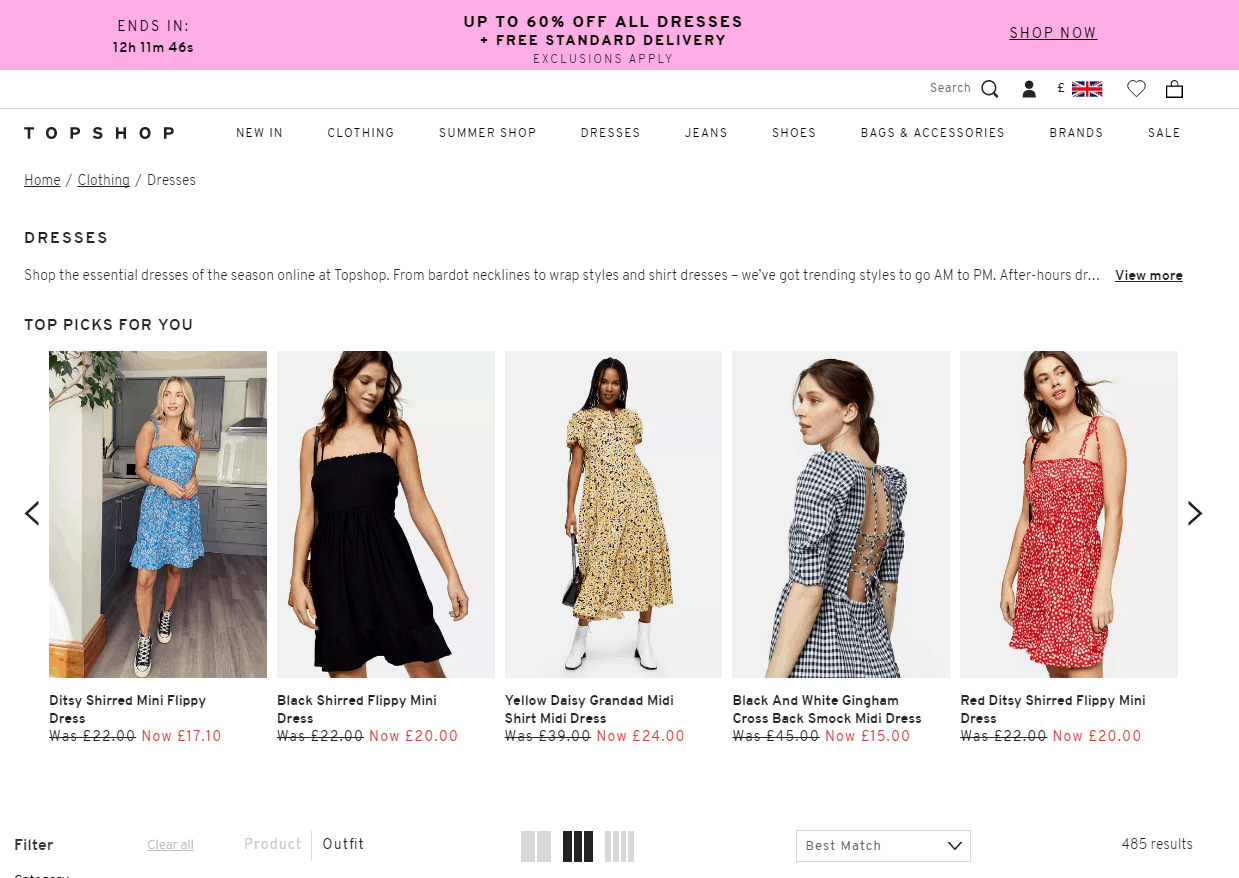Click the search magnifier icon
Image resolution: width=1239 pixels, height=878 pixels.
[x=990, y=89]
